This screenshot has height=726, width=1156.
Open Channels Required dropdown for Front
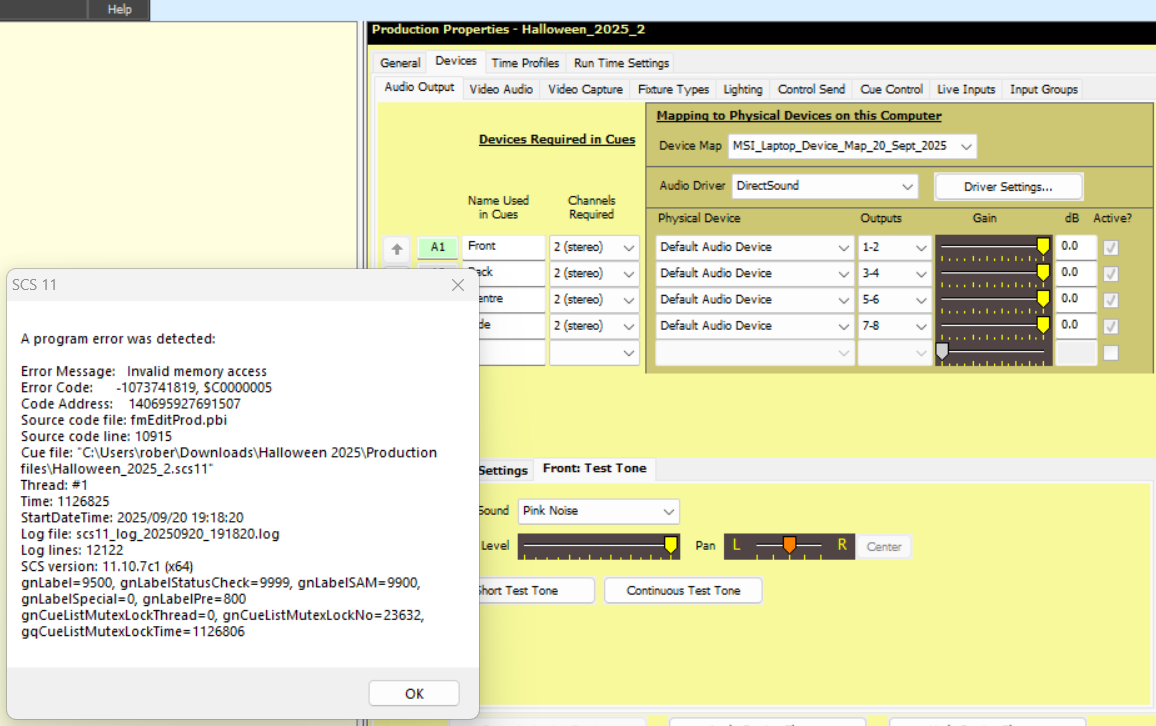tap(594, 247)
